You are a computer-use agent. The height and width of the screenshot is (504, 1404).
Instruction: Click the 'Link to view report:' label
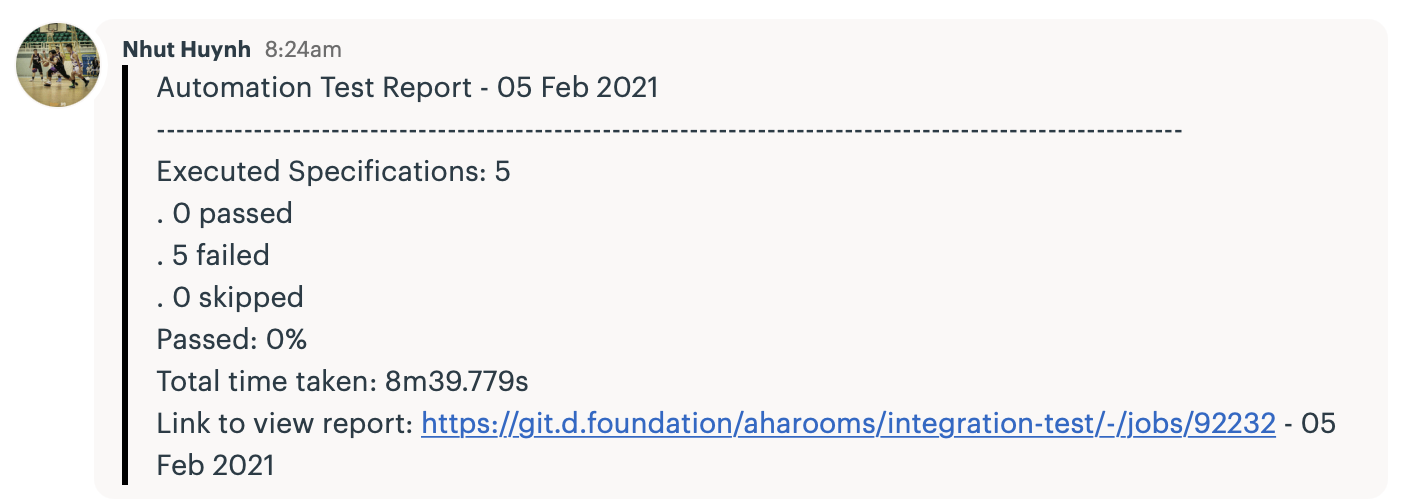click(x=285, y=424)
